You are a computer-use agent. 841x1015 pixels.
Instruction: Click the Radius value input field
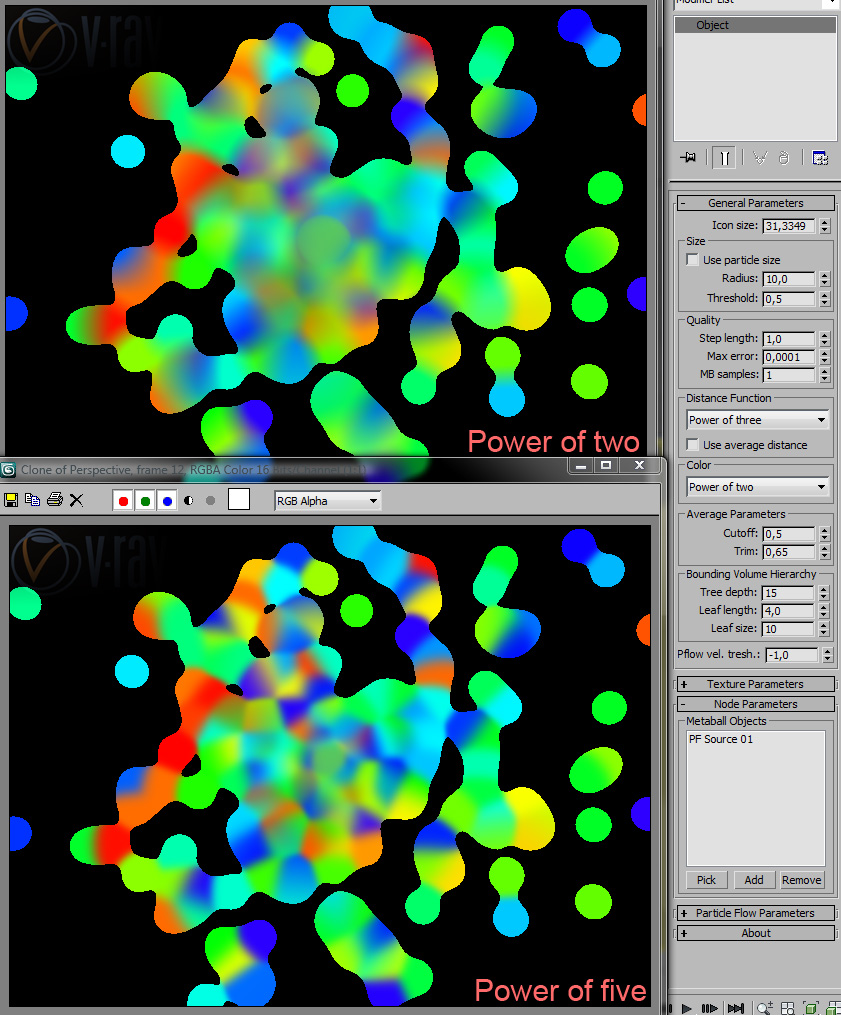(789, 279)
